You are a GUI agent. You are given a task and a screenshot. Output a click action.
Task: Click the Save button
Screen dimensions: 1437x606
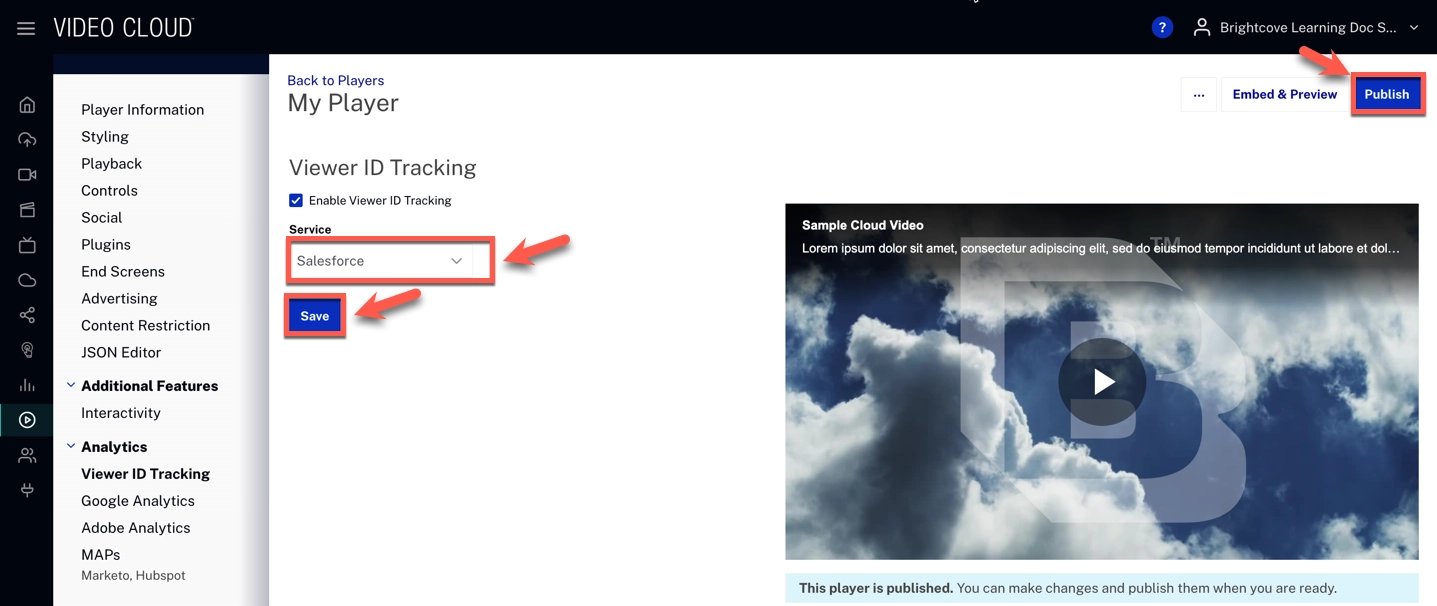[x=315, y=316]
